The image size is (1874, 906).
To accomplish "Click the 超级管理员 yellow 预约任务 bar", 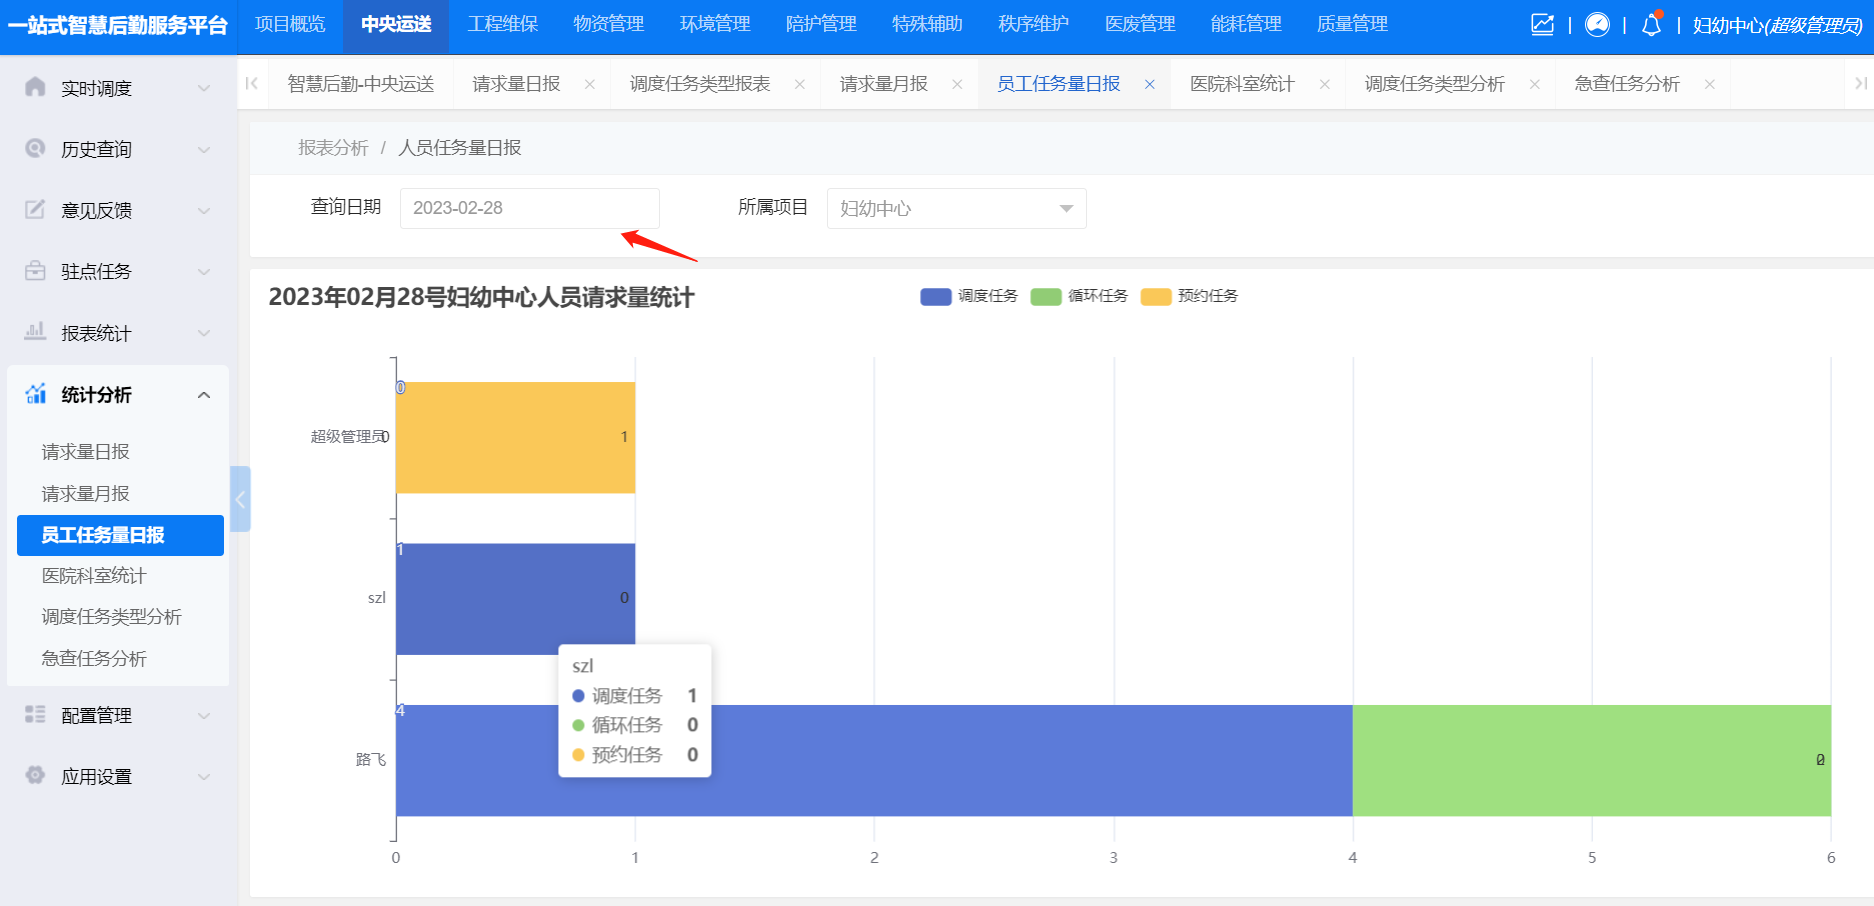I will click(x=515, y=437).
